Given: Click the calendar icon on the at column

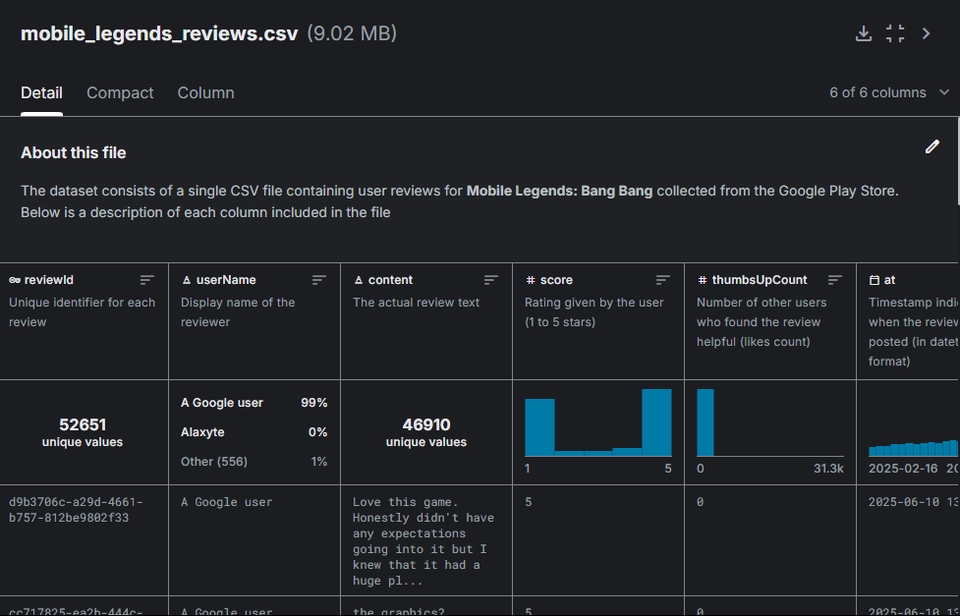Looking at the screenshot, I should pos(872,280).
